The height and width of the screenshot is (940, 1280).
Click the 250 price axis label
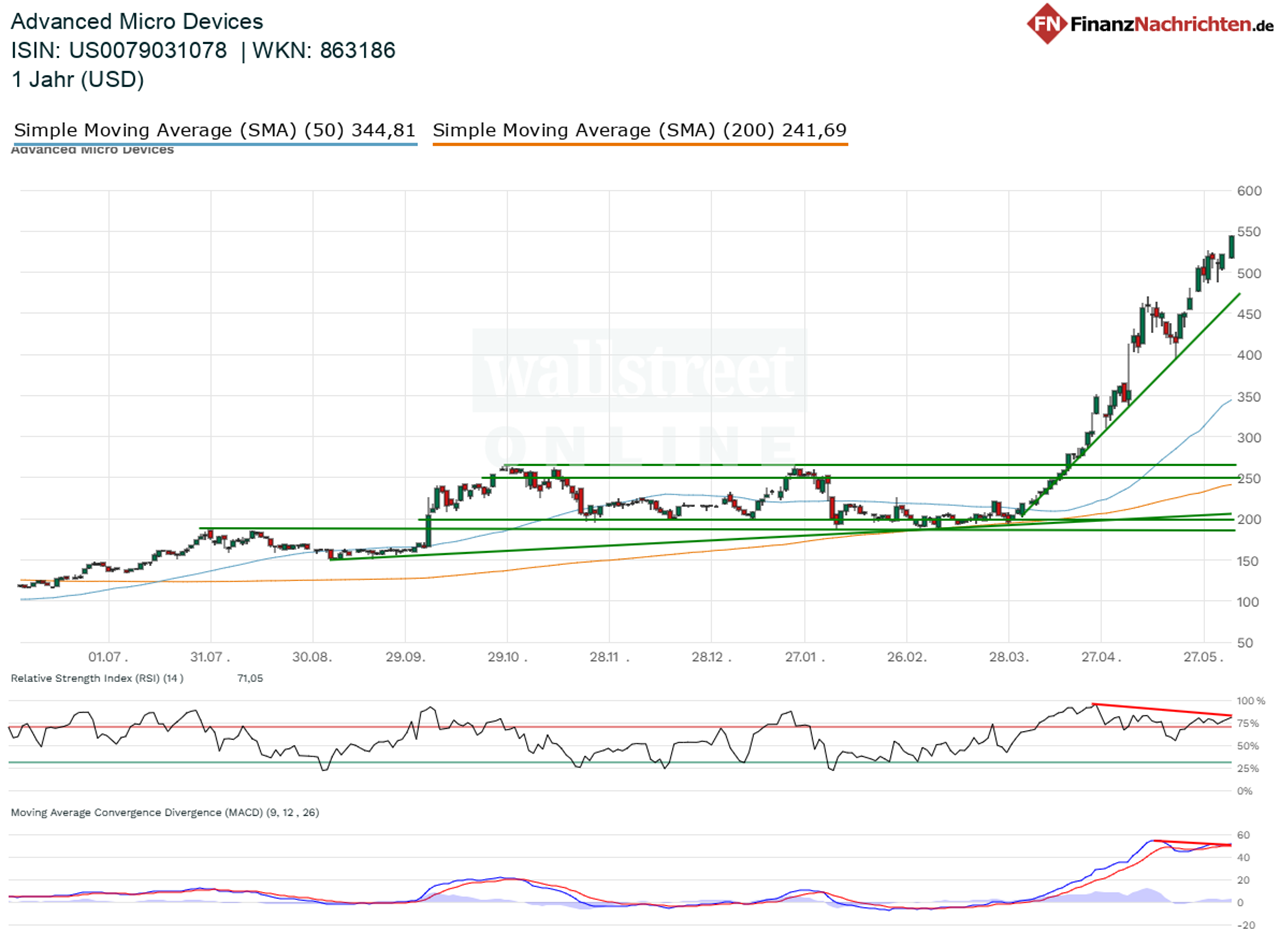(x=1251, y=478)
